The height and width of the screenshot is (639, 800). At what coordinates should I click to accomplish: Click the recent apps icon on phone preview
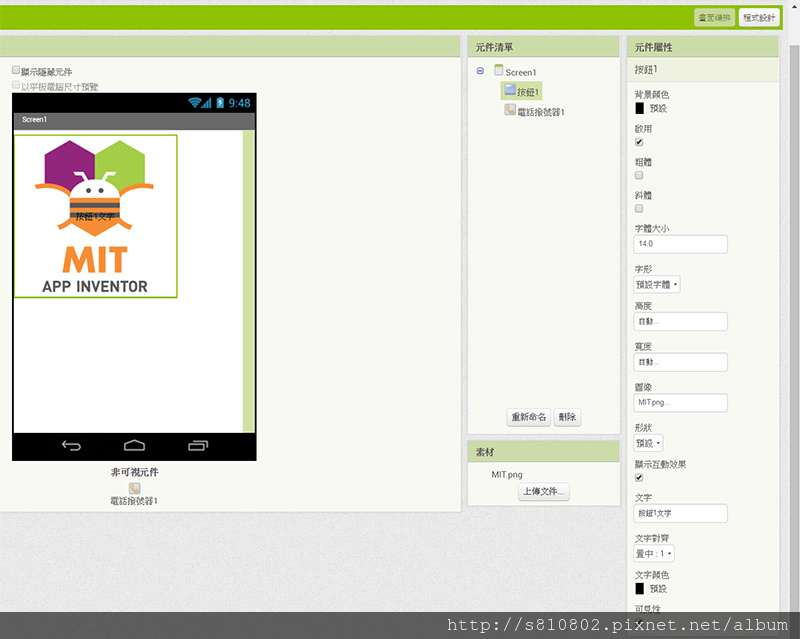tap(198, 446)
